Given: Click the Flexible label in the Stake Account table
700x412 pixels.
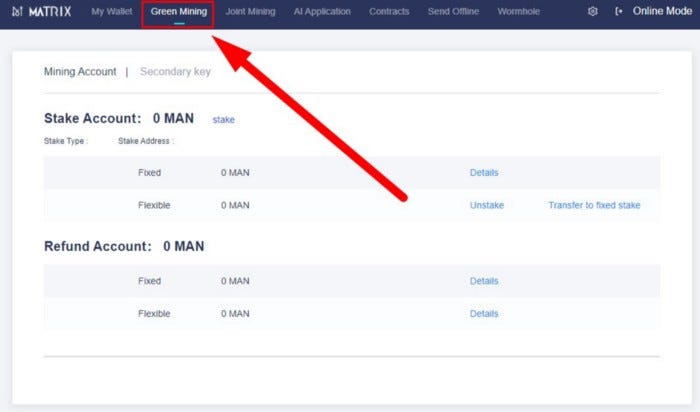Looking at the screenshot, I should [154, 205].
